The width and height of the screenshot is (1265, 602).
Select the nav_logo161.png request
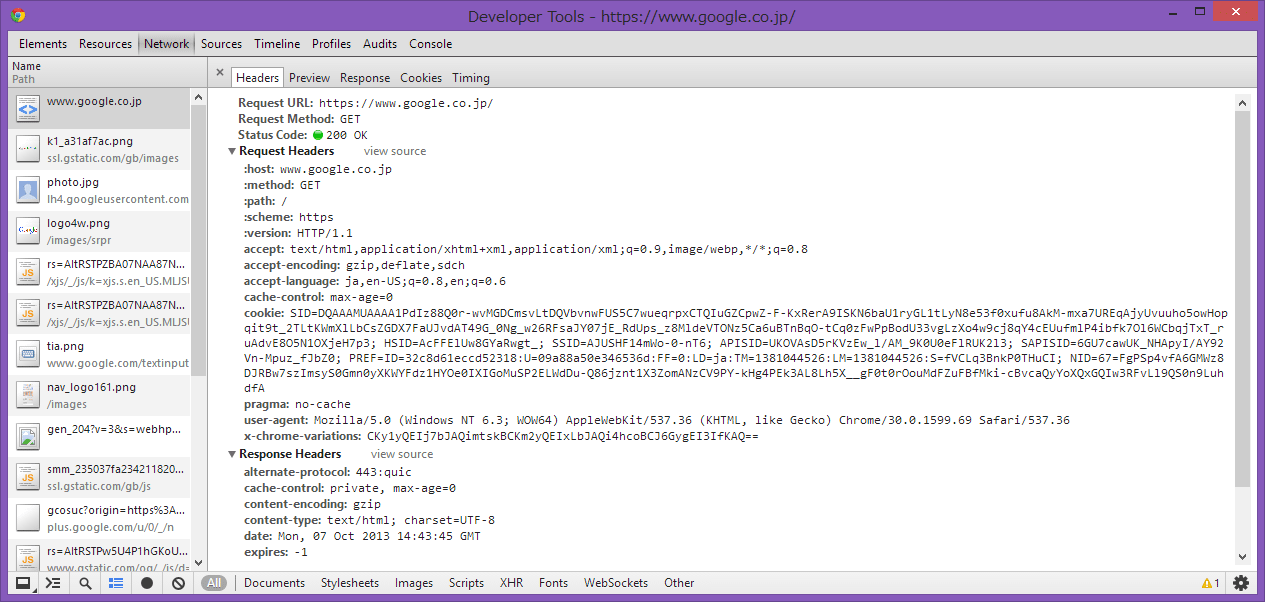(x=98, y=395)
